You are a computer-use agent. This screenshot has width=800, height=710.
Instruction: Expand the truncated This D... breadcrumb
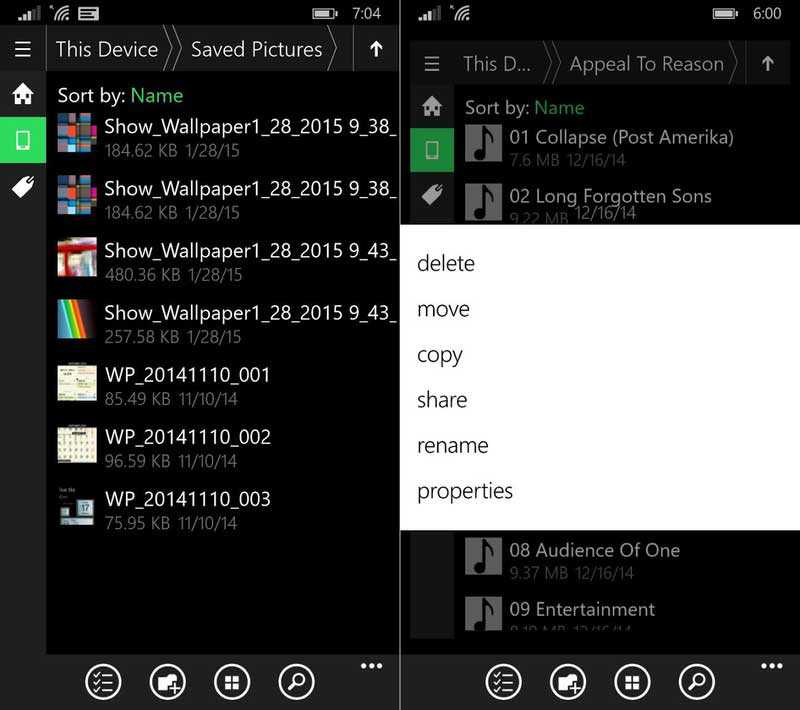click(x=498, y=64)
